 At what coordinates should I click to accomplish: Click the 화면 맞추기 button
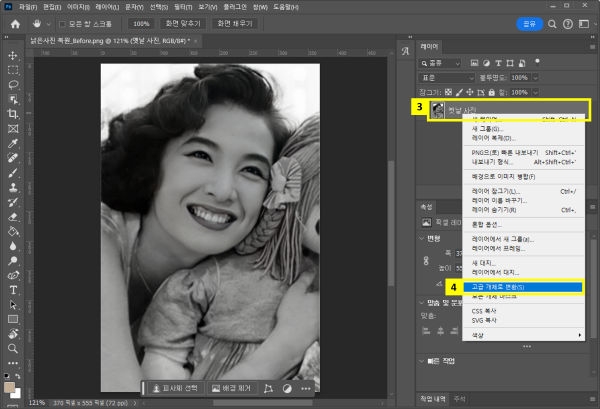183,23
